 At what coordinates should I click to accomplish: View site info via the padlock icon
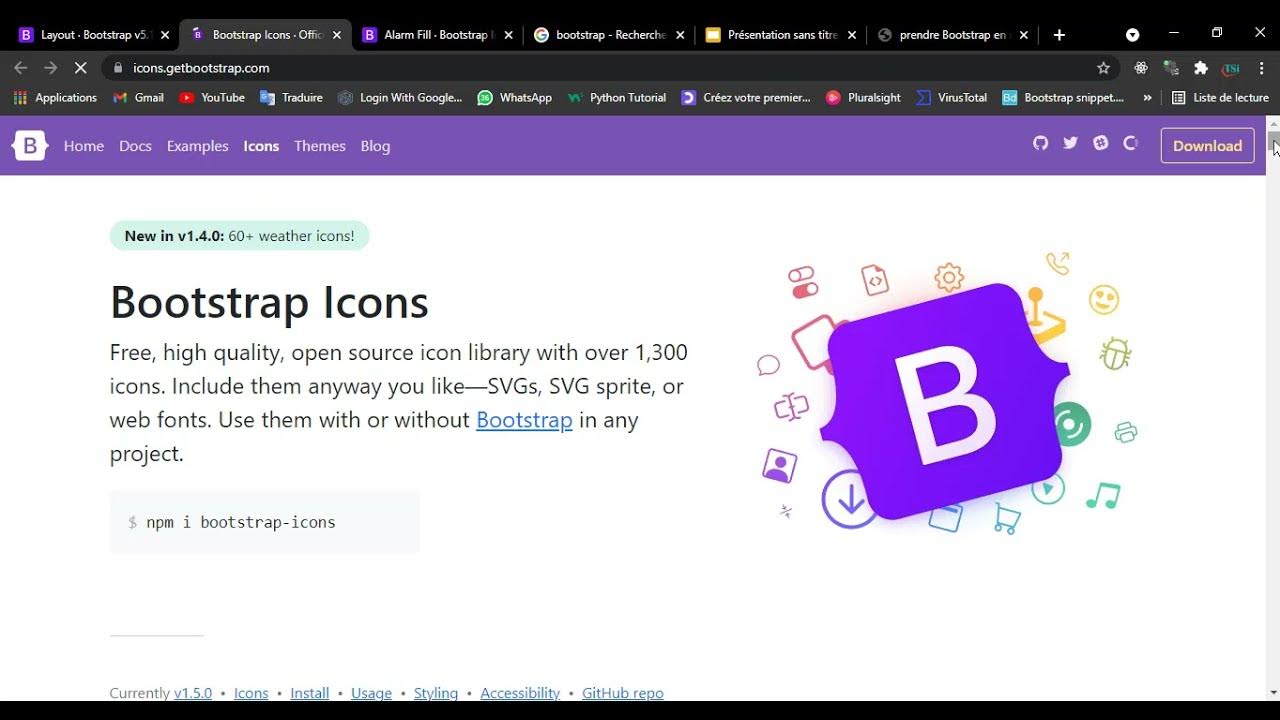click(118, 68)
